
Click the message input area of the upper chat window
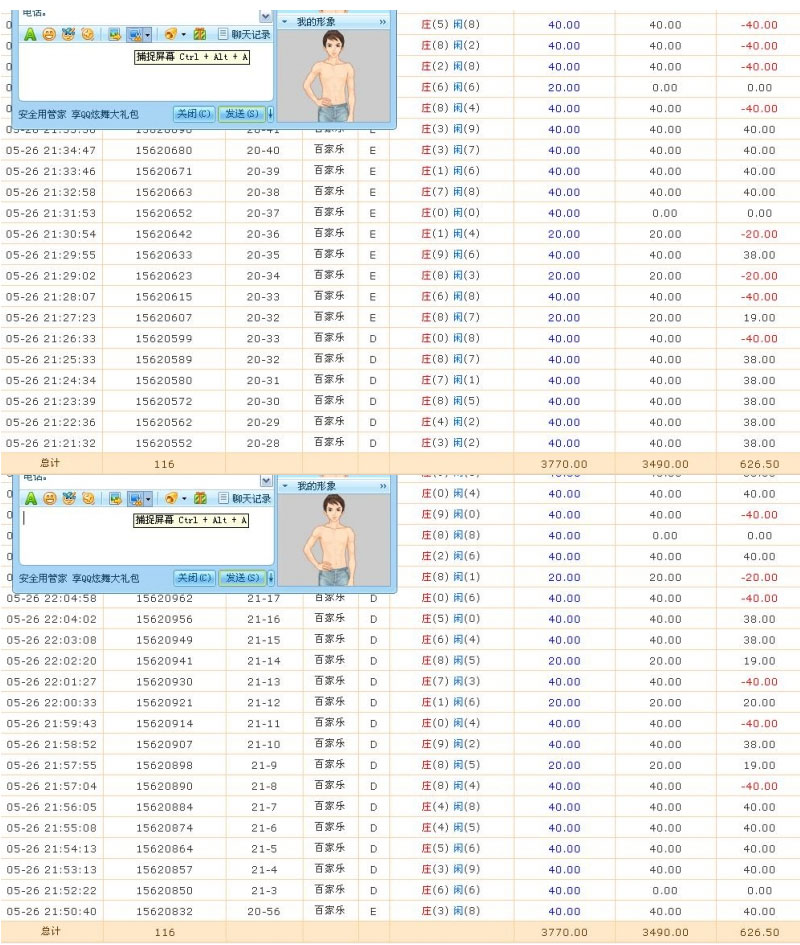[x=146, y=72]
